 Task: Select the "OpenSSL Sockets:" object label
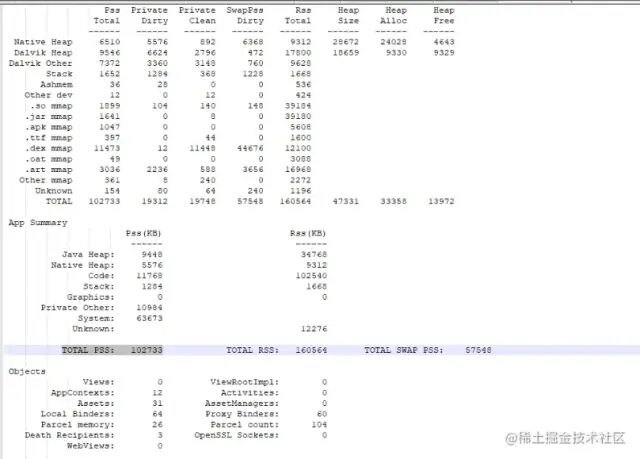tap(237, 435)
